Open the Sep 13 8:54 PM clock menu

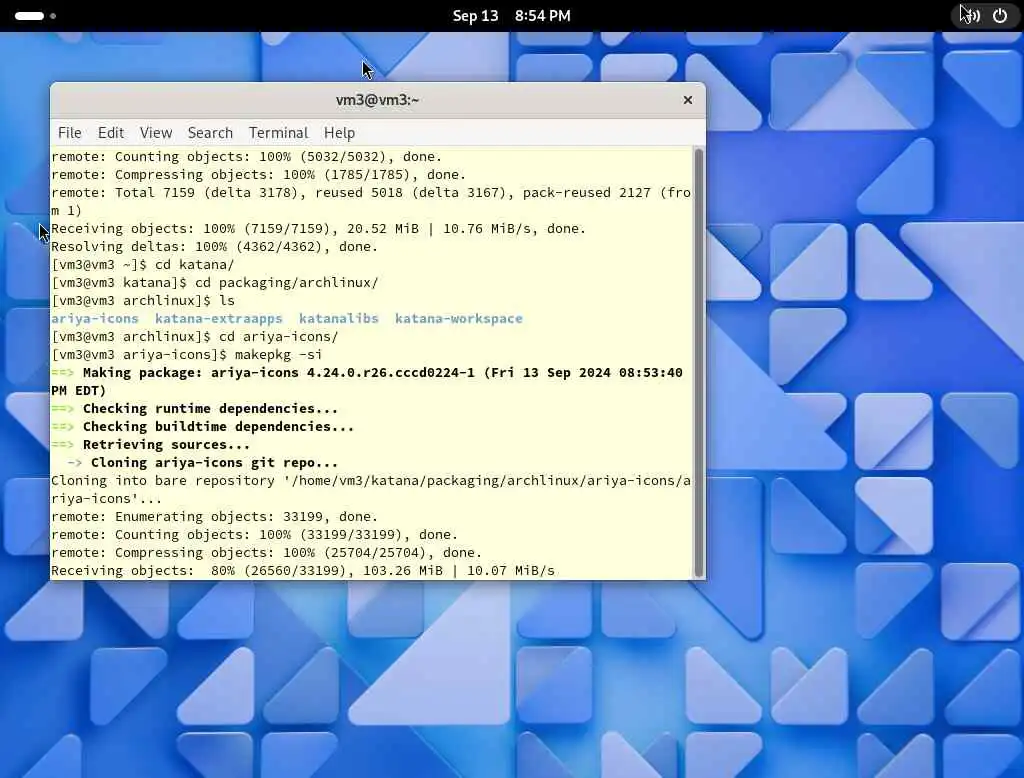click(511, 16)
